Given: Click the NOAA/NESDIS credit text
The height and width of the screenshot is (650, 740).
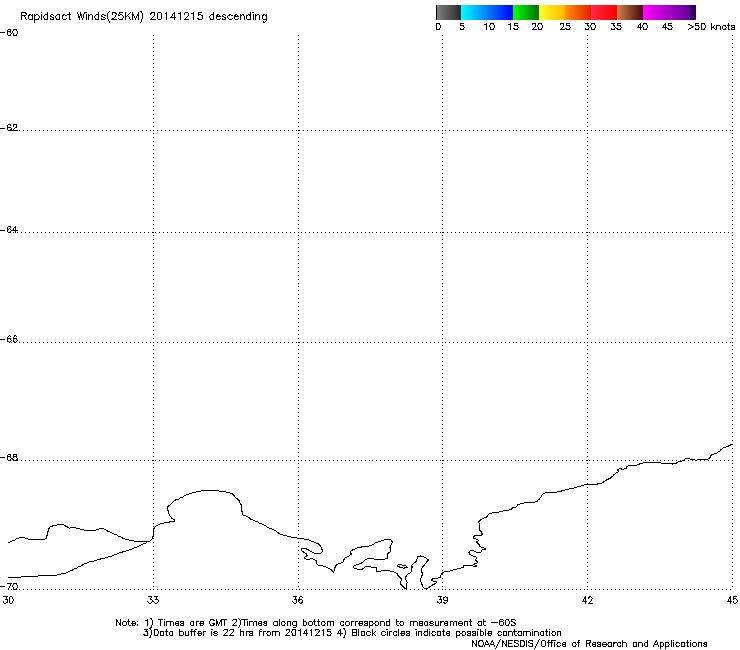Looking at the screenshot, I should (x=589, y=644).
